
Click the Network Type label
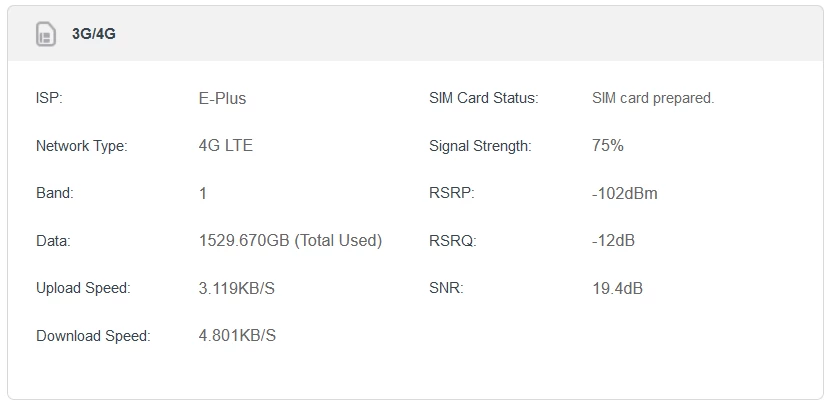coord(81,146)
